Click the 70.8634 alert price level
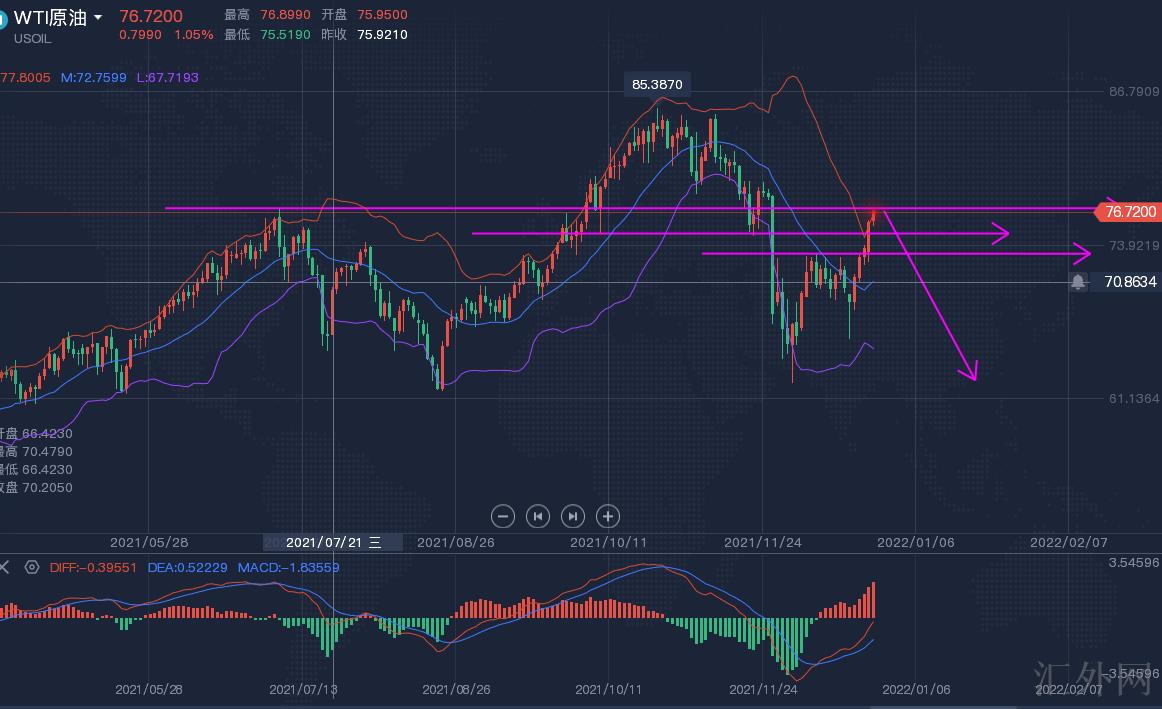Image resolution: width=1162 pixels, height=709 pixels. point(1130,282)
